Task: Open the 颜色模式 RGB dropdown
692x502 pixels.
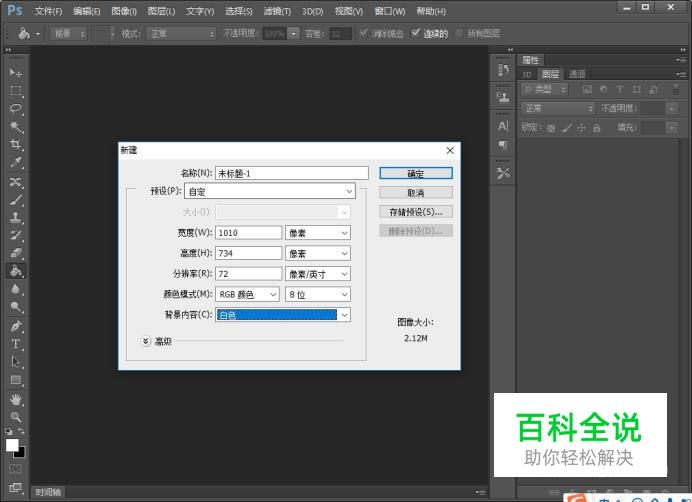Action: coord(248,295)
